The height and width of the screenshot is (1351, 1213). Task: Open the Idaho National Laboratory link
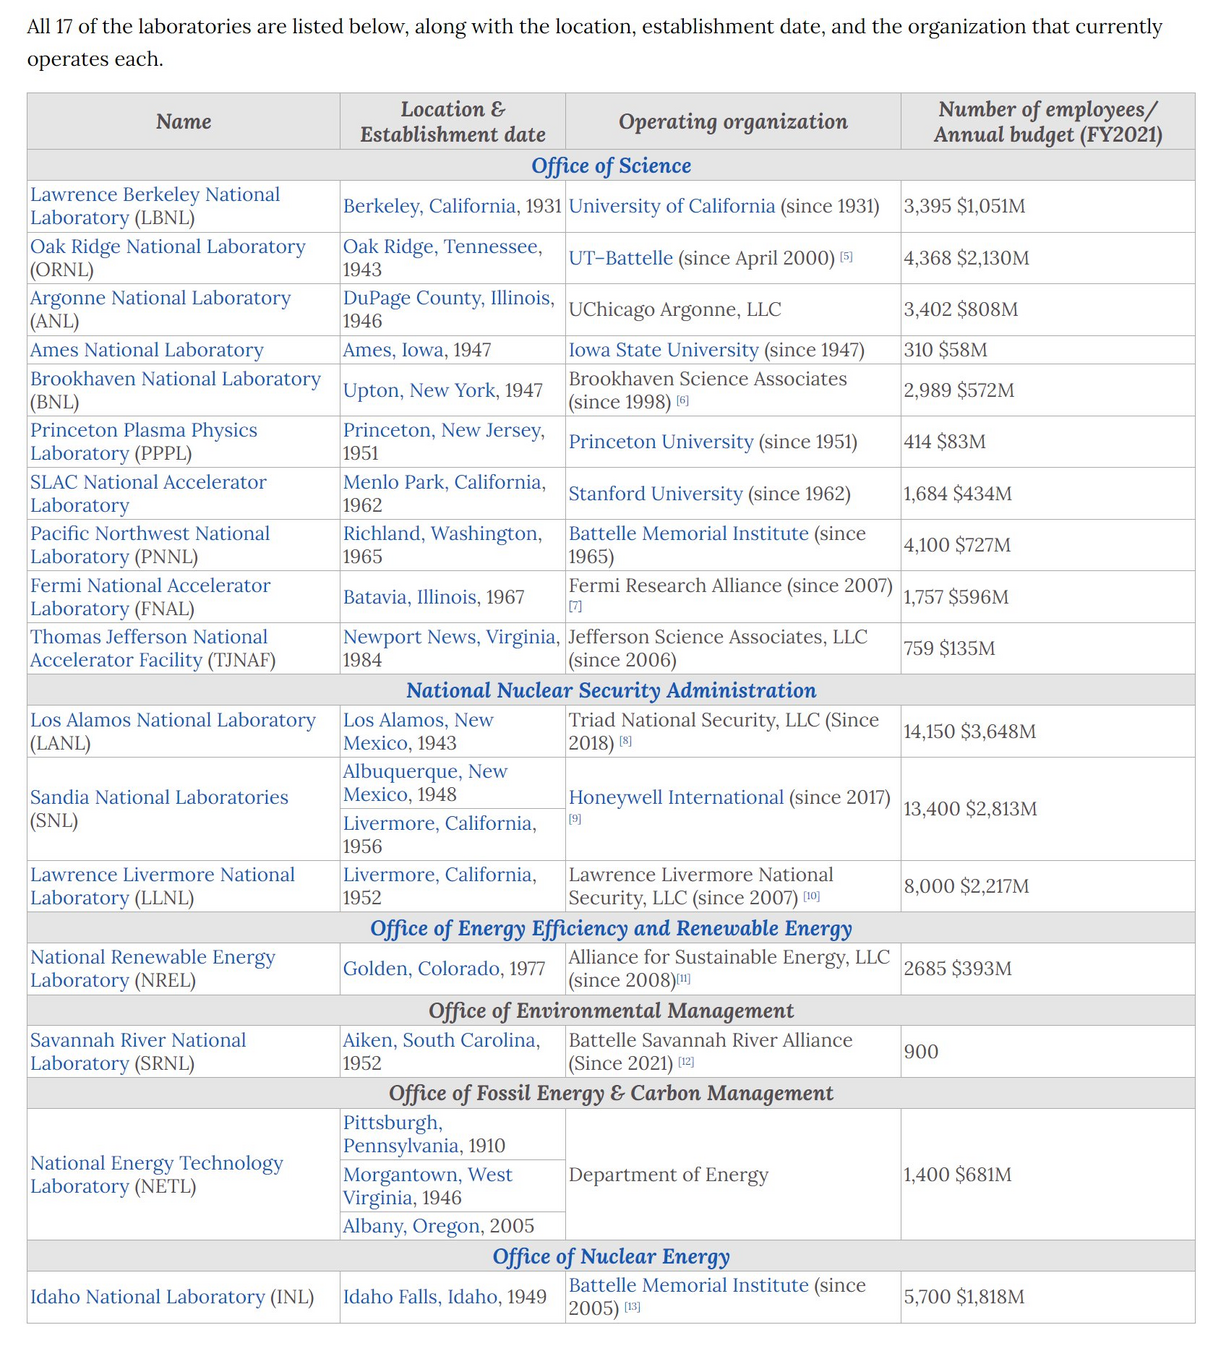click(x=147, y=1297)
